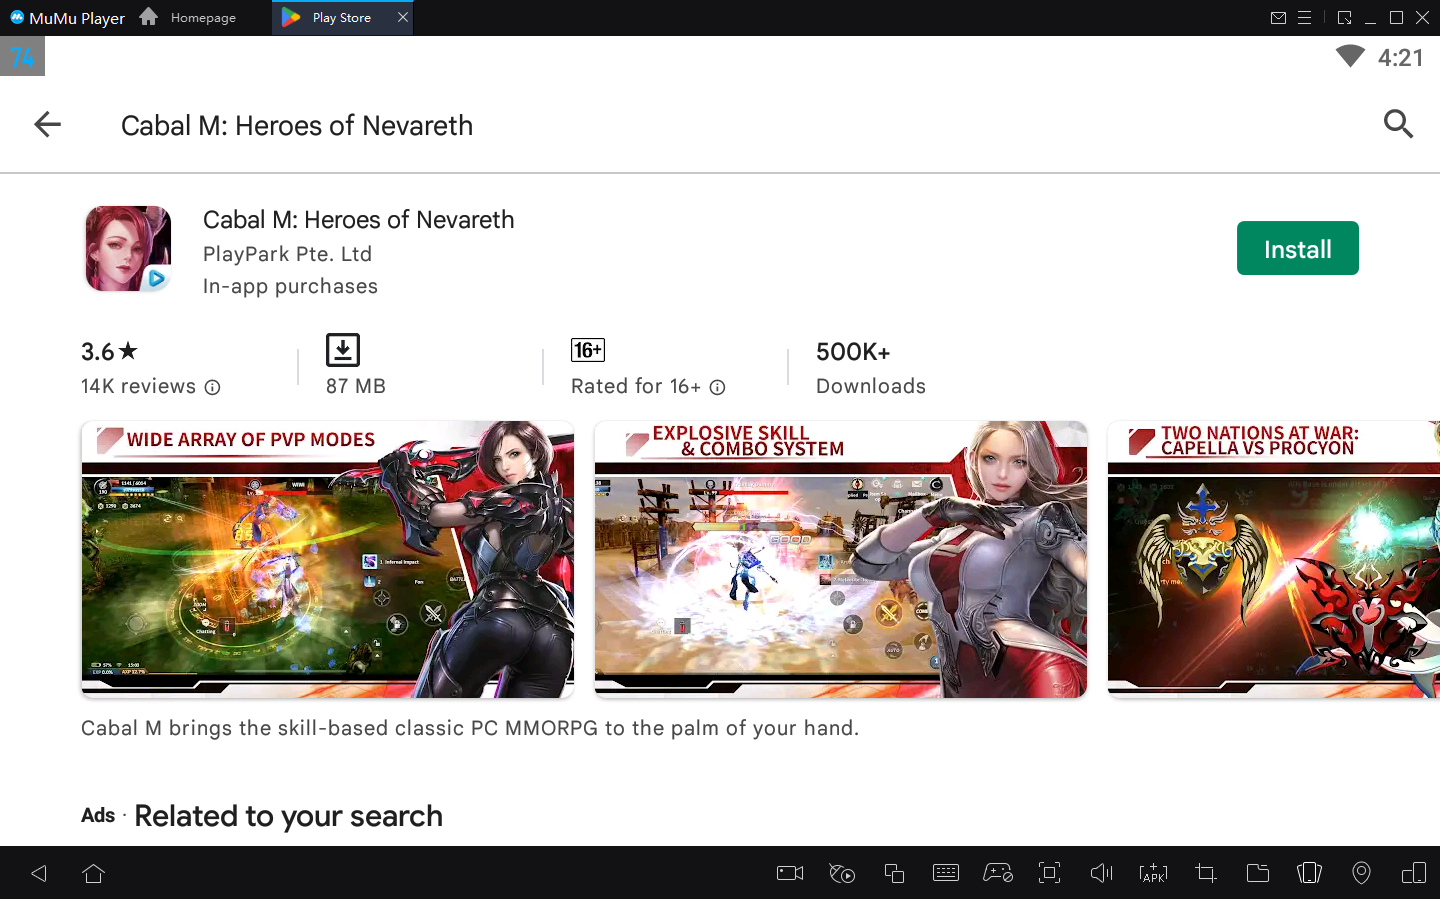Open the virtual location tool

coord(1361,873)
